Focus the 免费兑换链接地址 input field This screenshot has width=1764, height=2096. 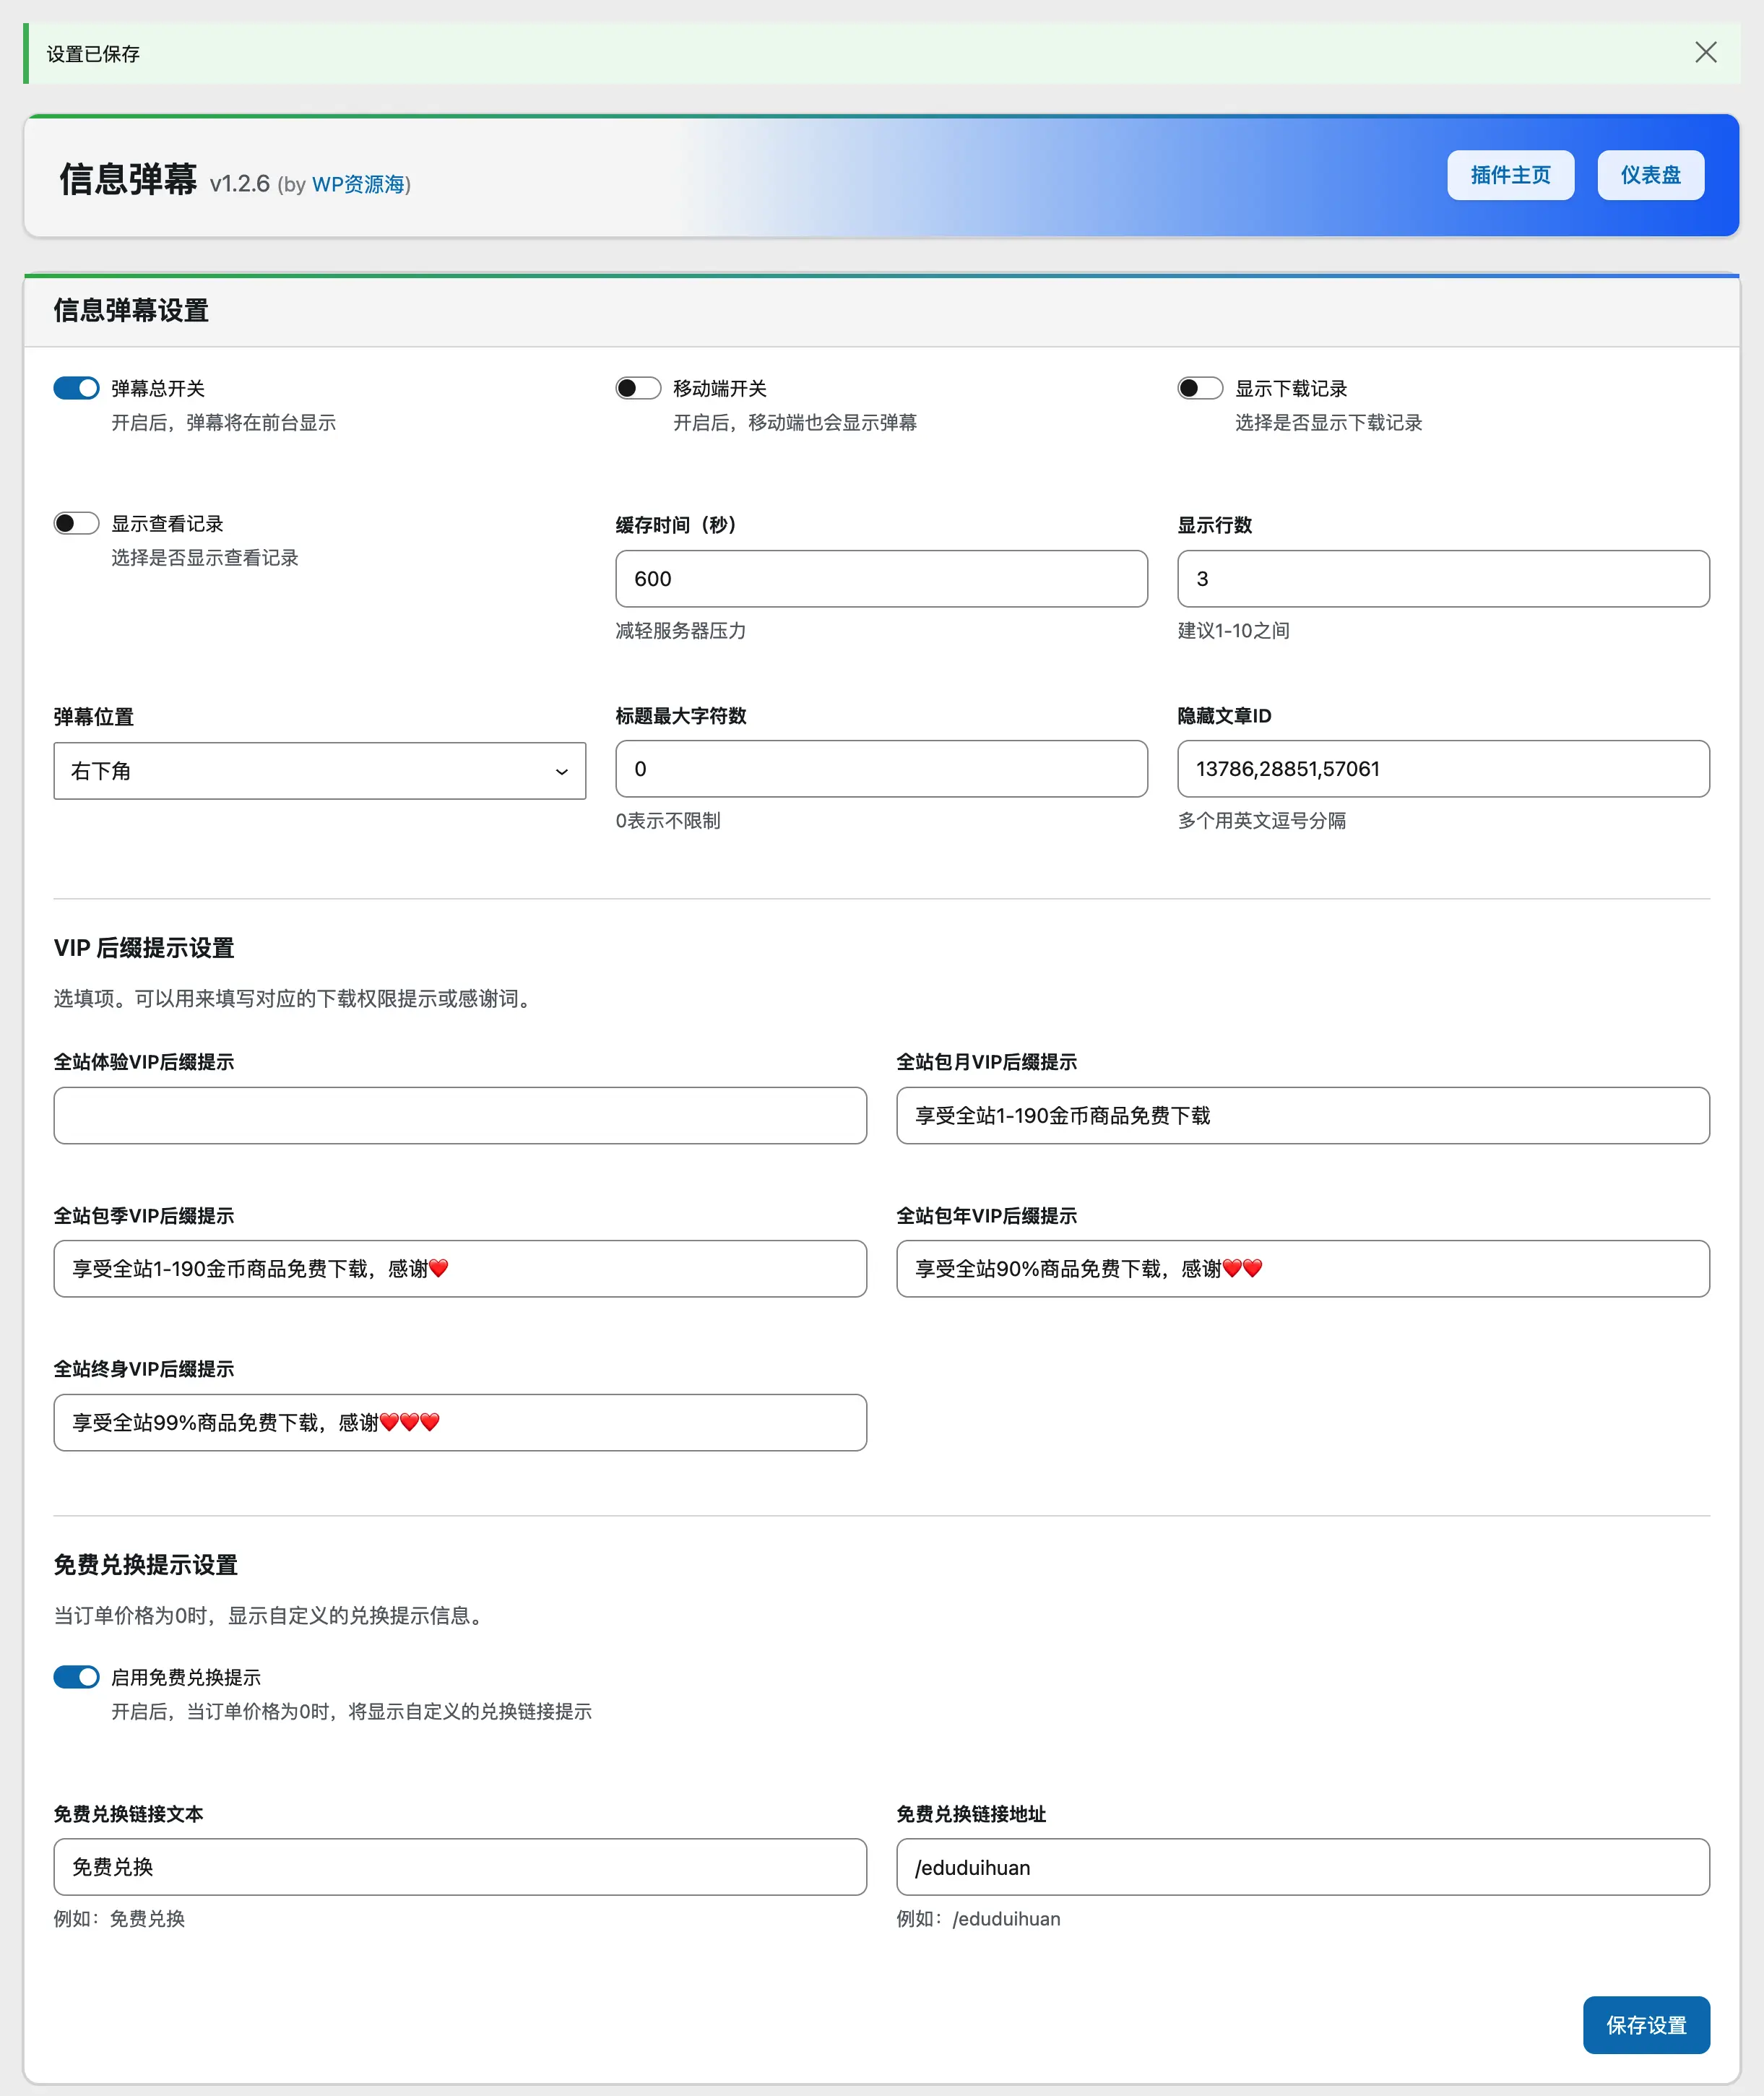pyautogui.click(x=1303, y=1866)
